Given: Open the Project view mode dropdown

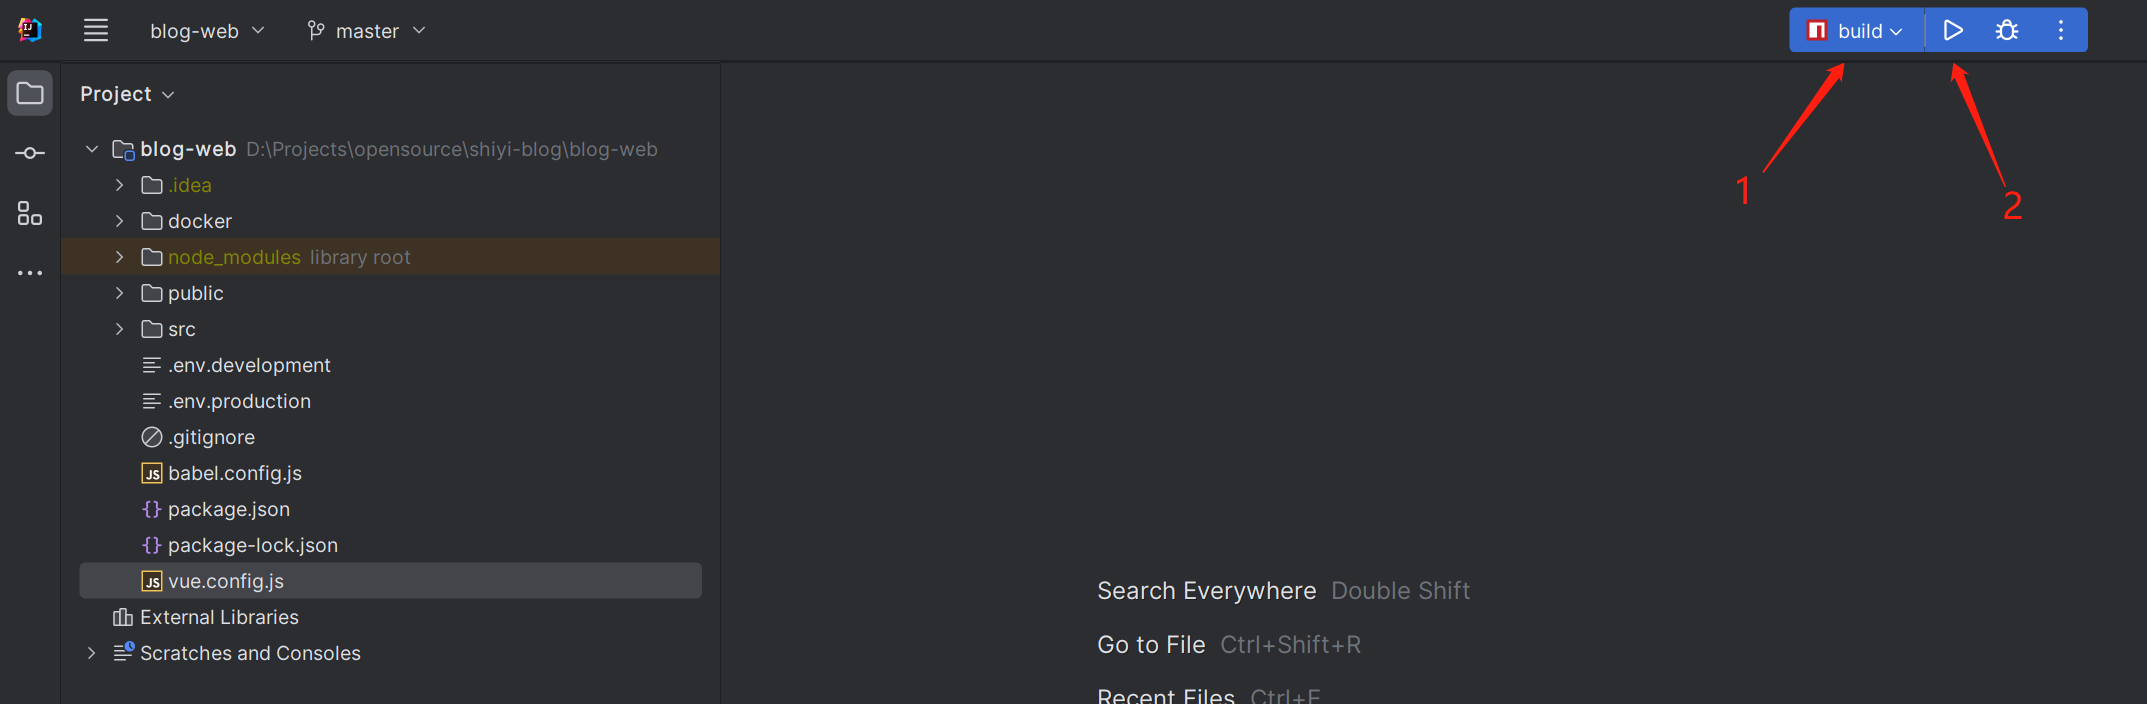Looking at the screenshot, I should click(x=127, y=94).
